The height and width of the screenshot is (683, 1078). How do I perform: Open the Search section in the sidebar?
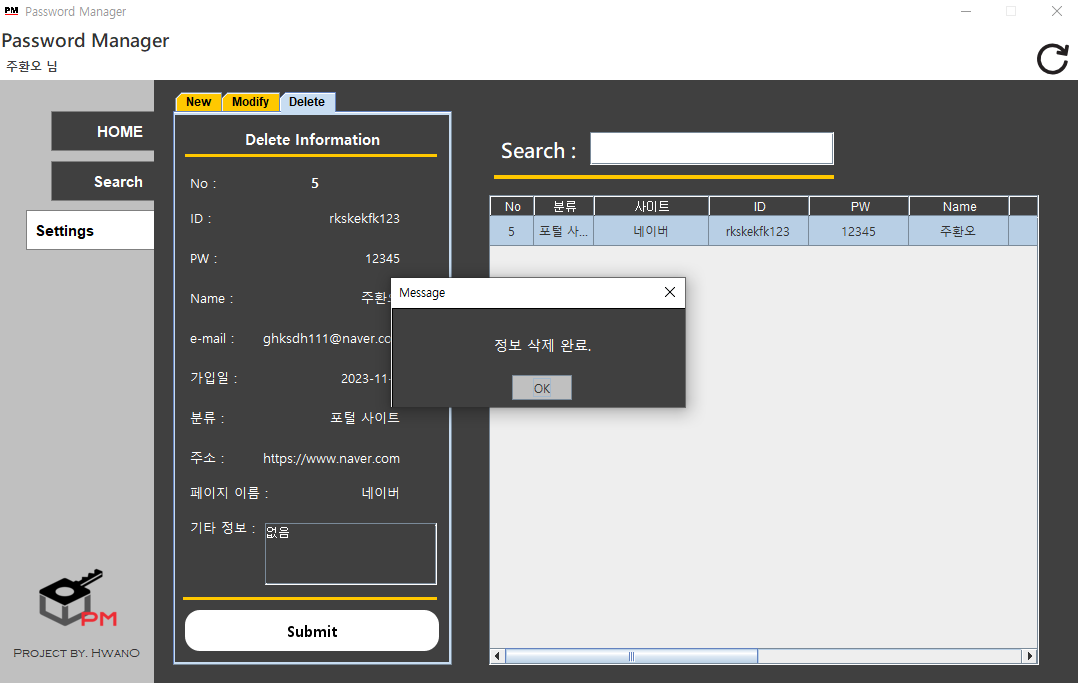coord(117,181)
